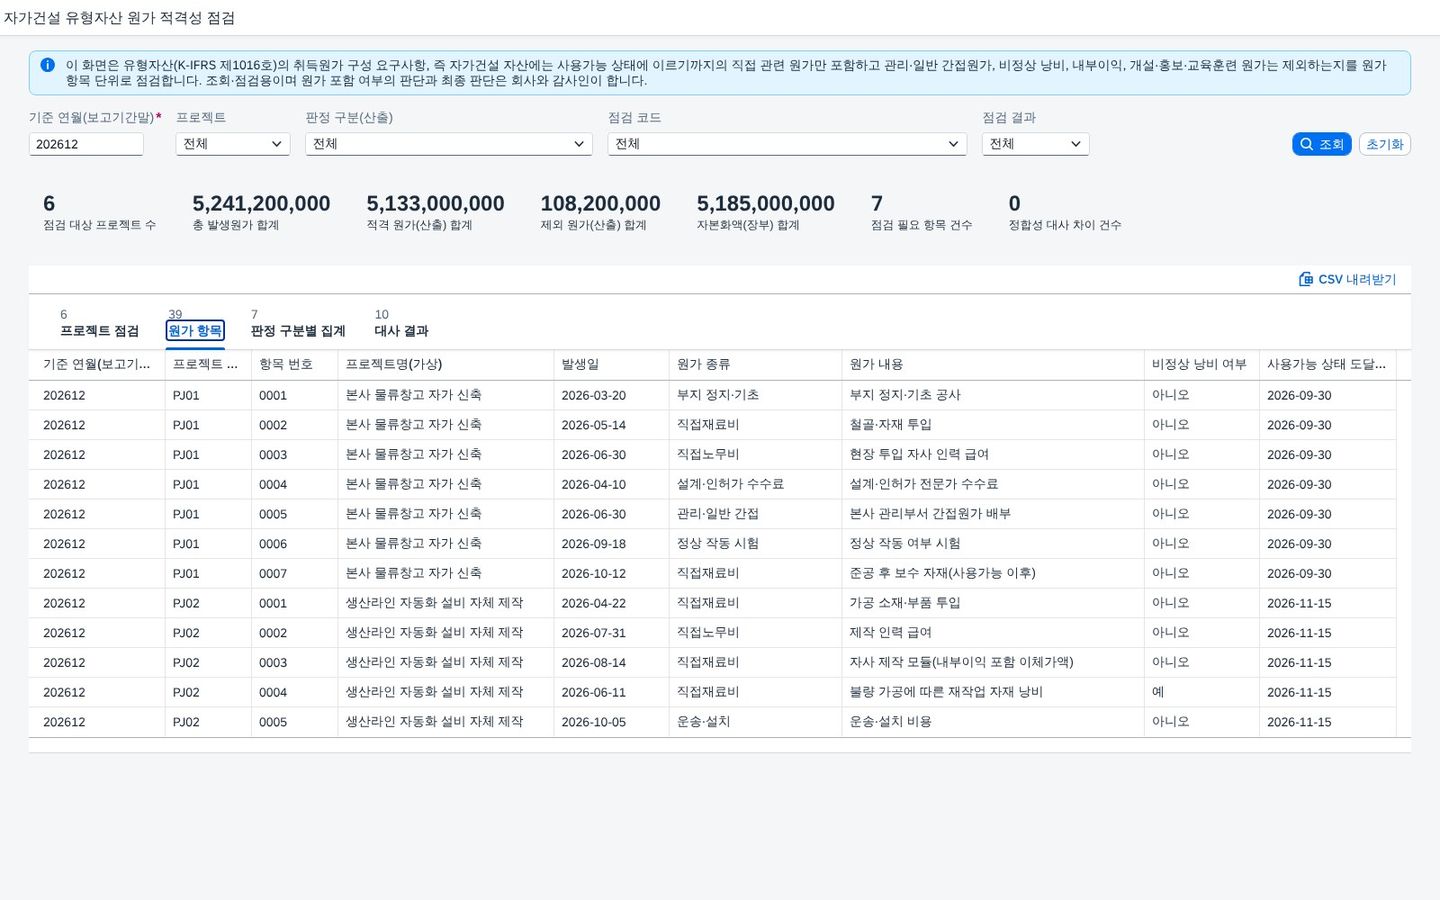Click the info icon in the blue notice

click(x=47, y=65)
